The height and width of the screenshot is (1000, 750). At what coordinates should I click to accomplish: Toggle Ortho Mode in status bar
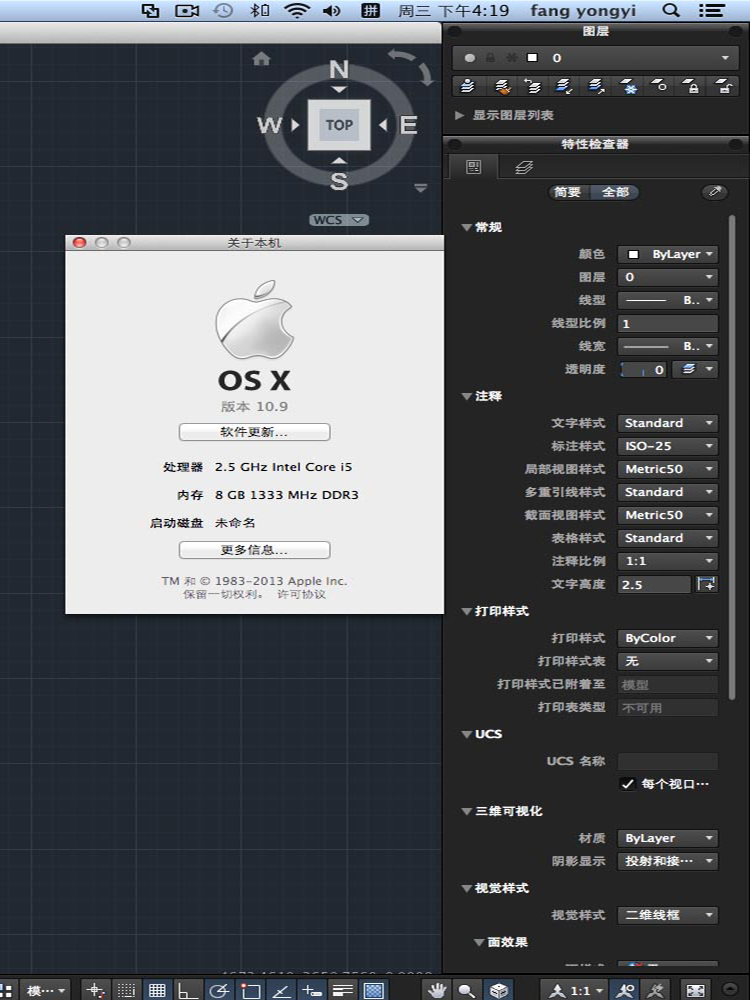point(188,990)
